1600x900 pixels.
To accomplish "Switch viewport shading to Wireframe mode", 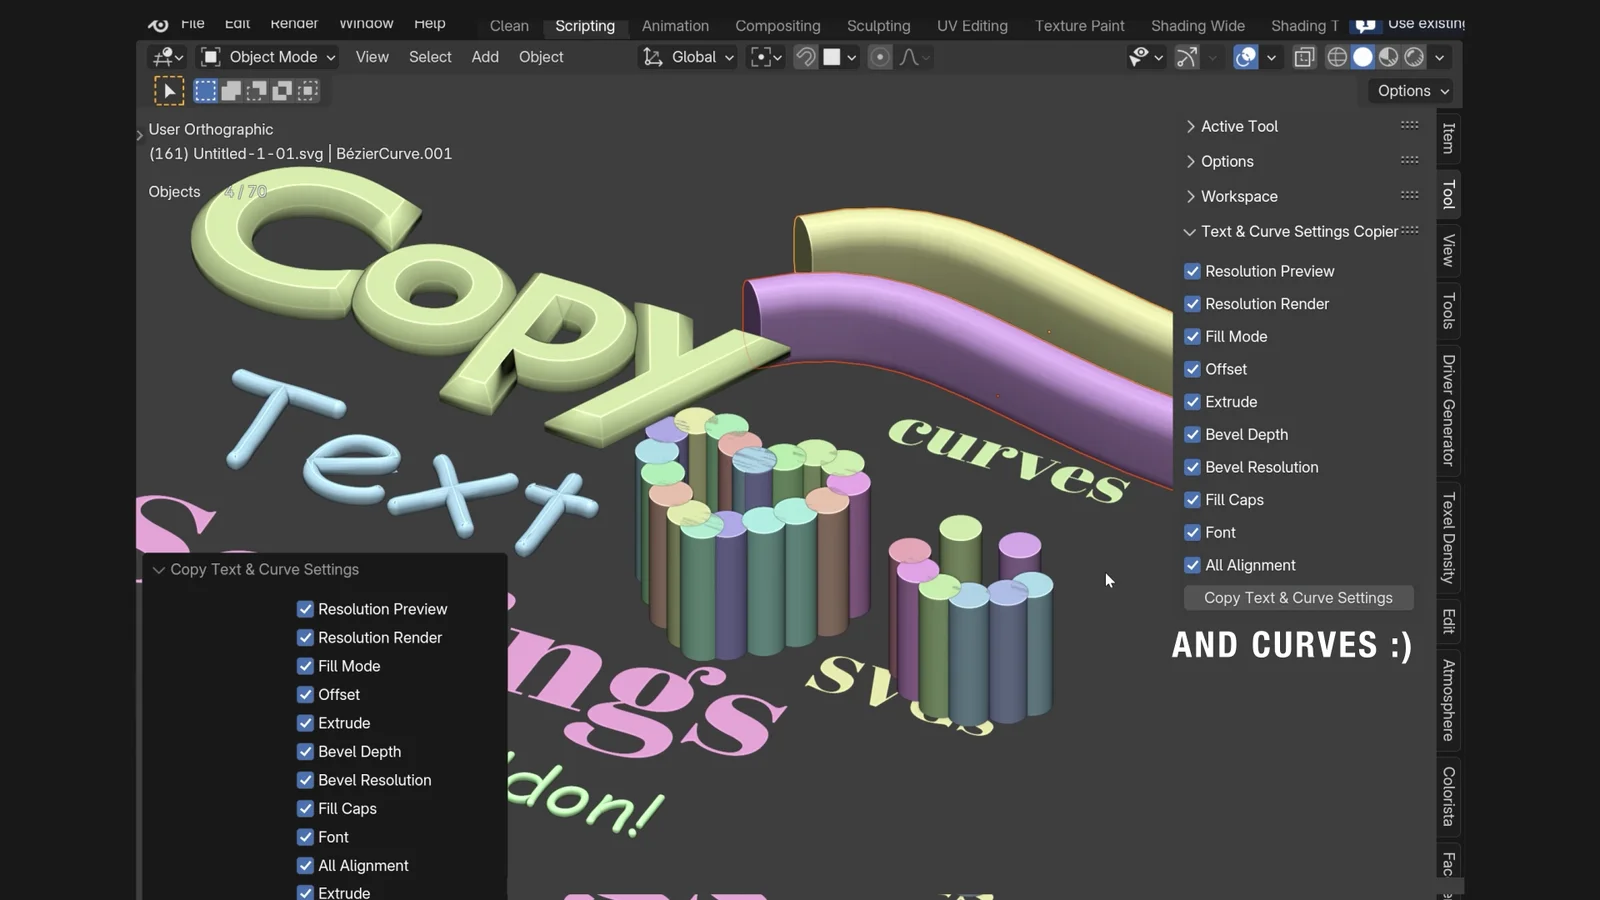I will coord(1337,57).
